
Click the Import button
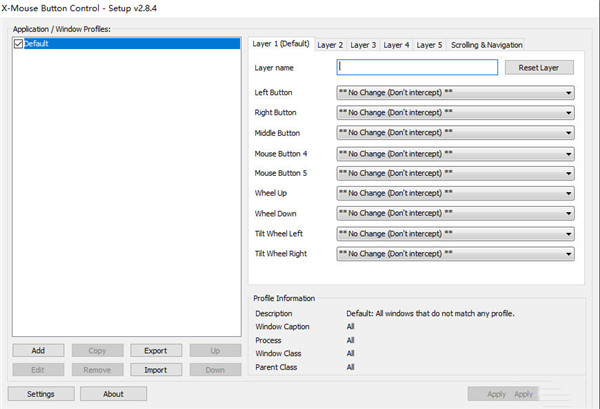click(155, 370)
